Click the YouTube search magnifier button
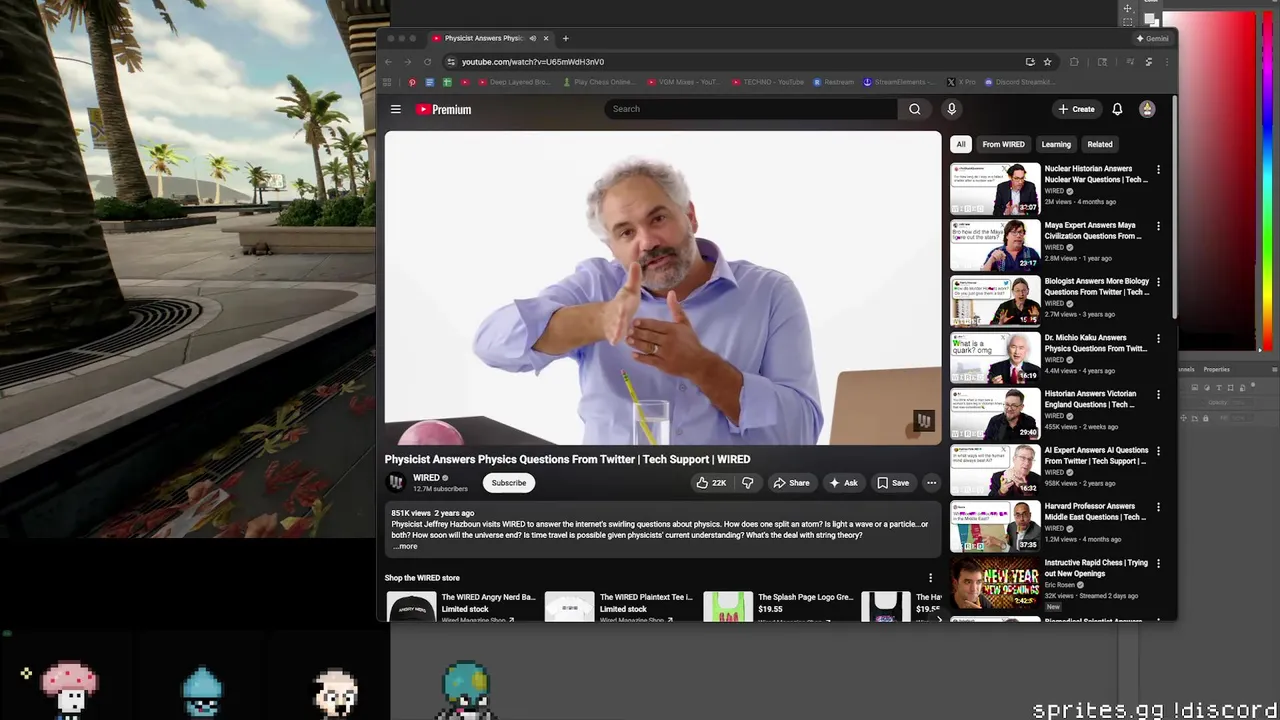The image size is (1280, 720). tap(914, 109)
